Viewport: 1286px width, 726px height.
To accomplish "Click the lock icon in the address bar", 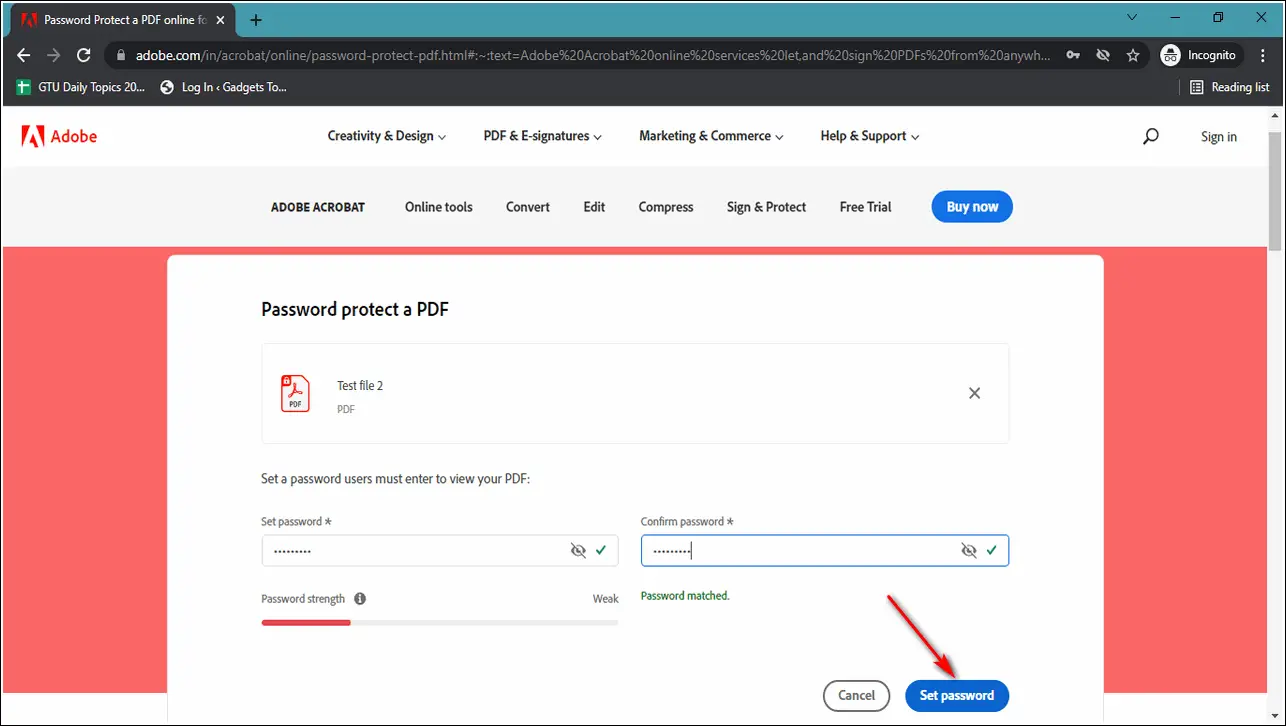I will coord(120,56).
